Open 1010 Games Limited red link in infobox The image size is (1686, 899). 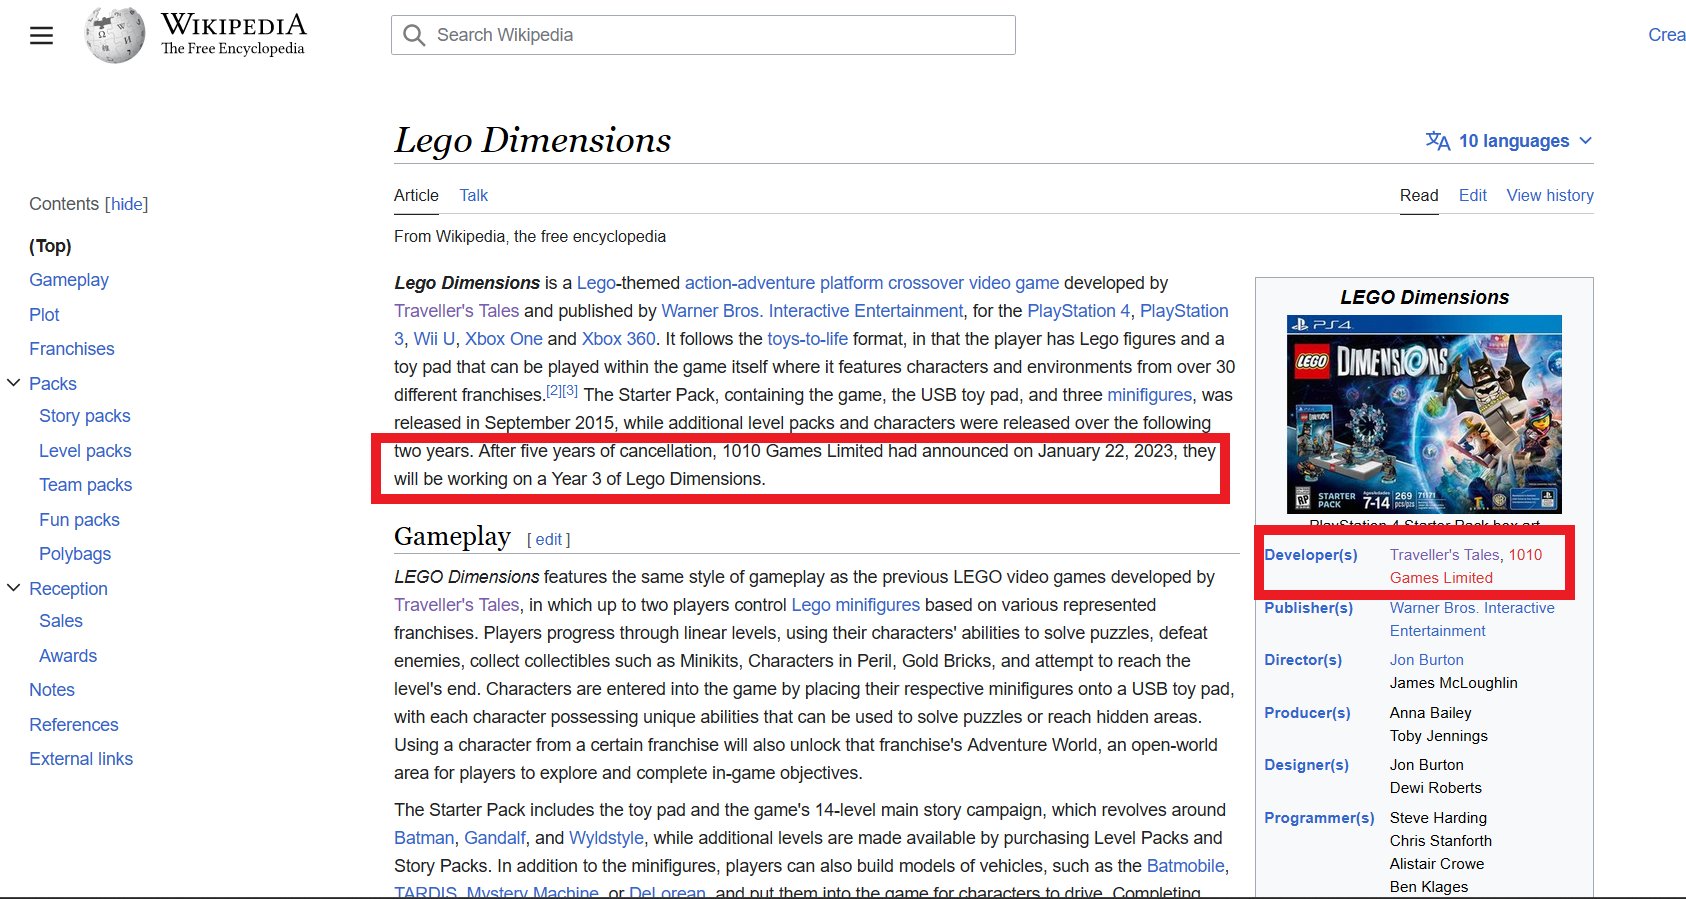pos(1466,566)
